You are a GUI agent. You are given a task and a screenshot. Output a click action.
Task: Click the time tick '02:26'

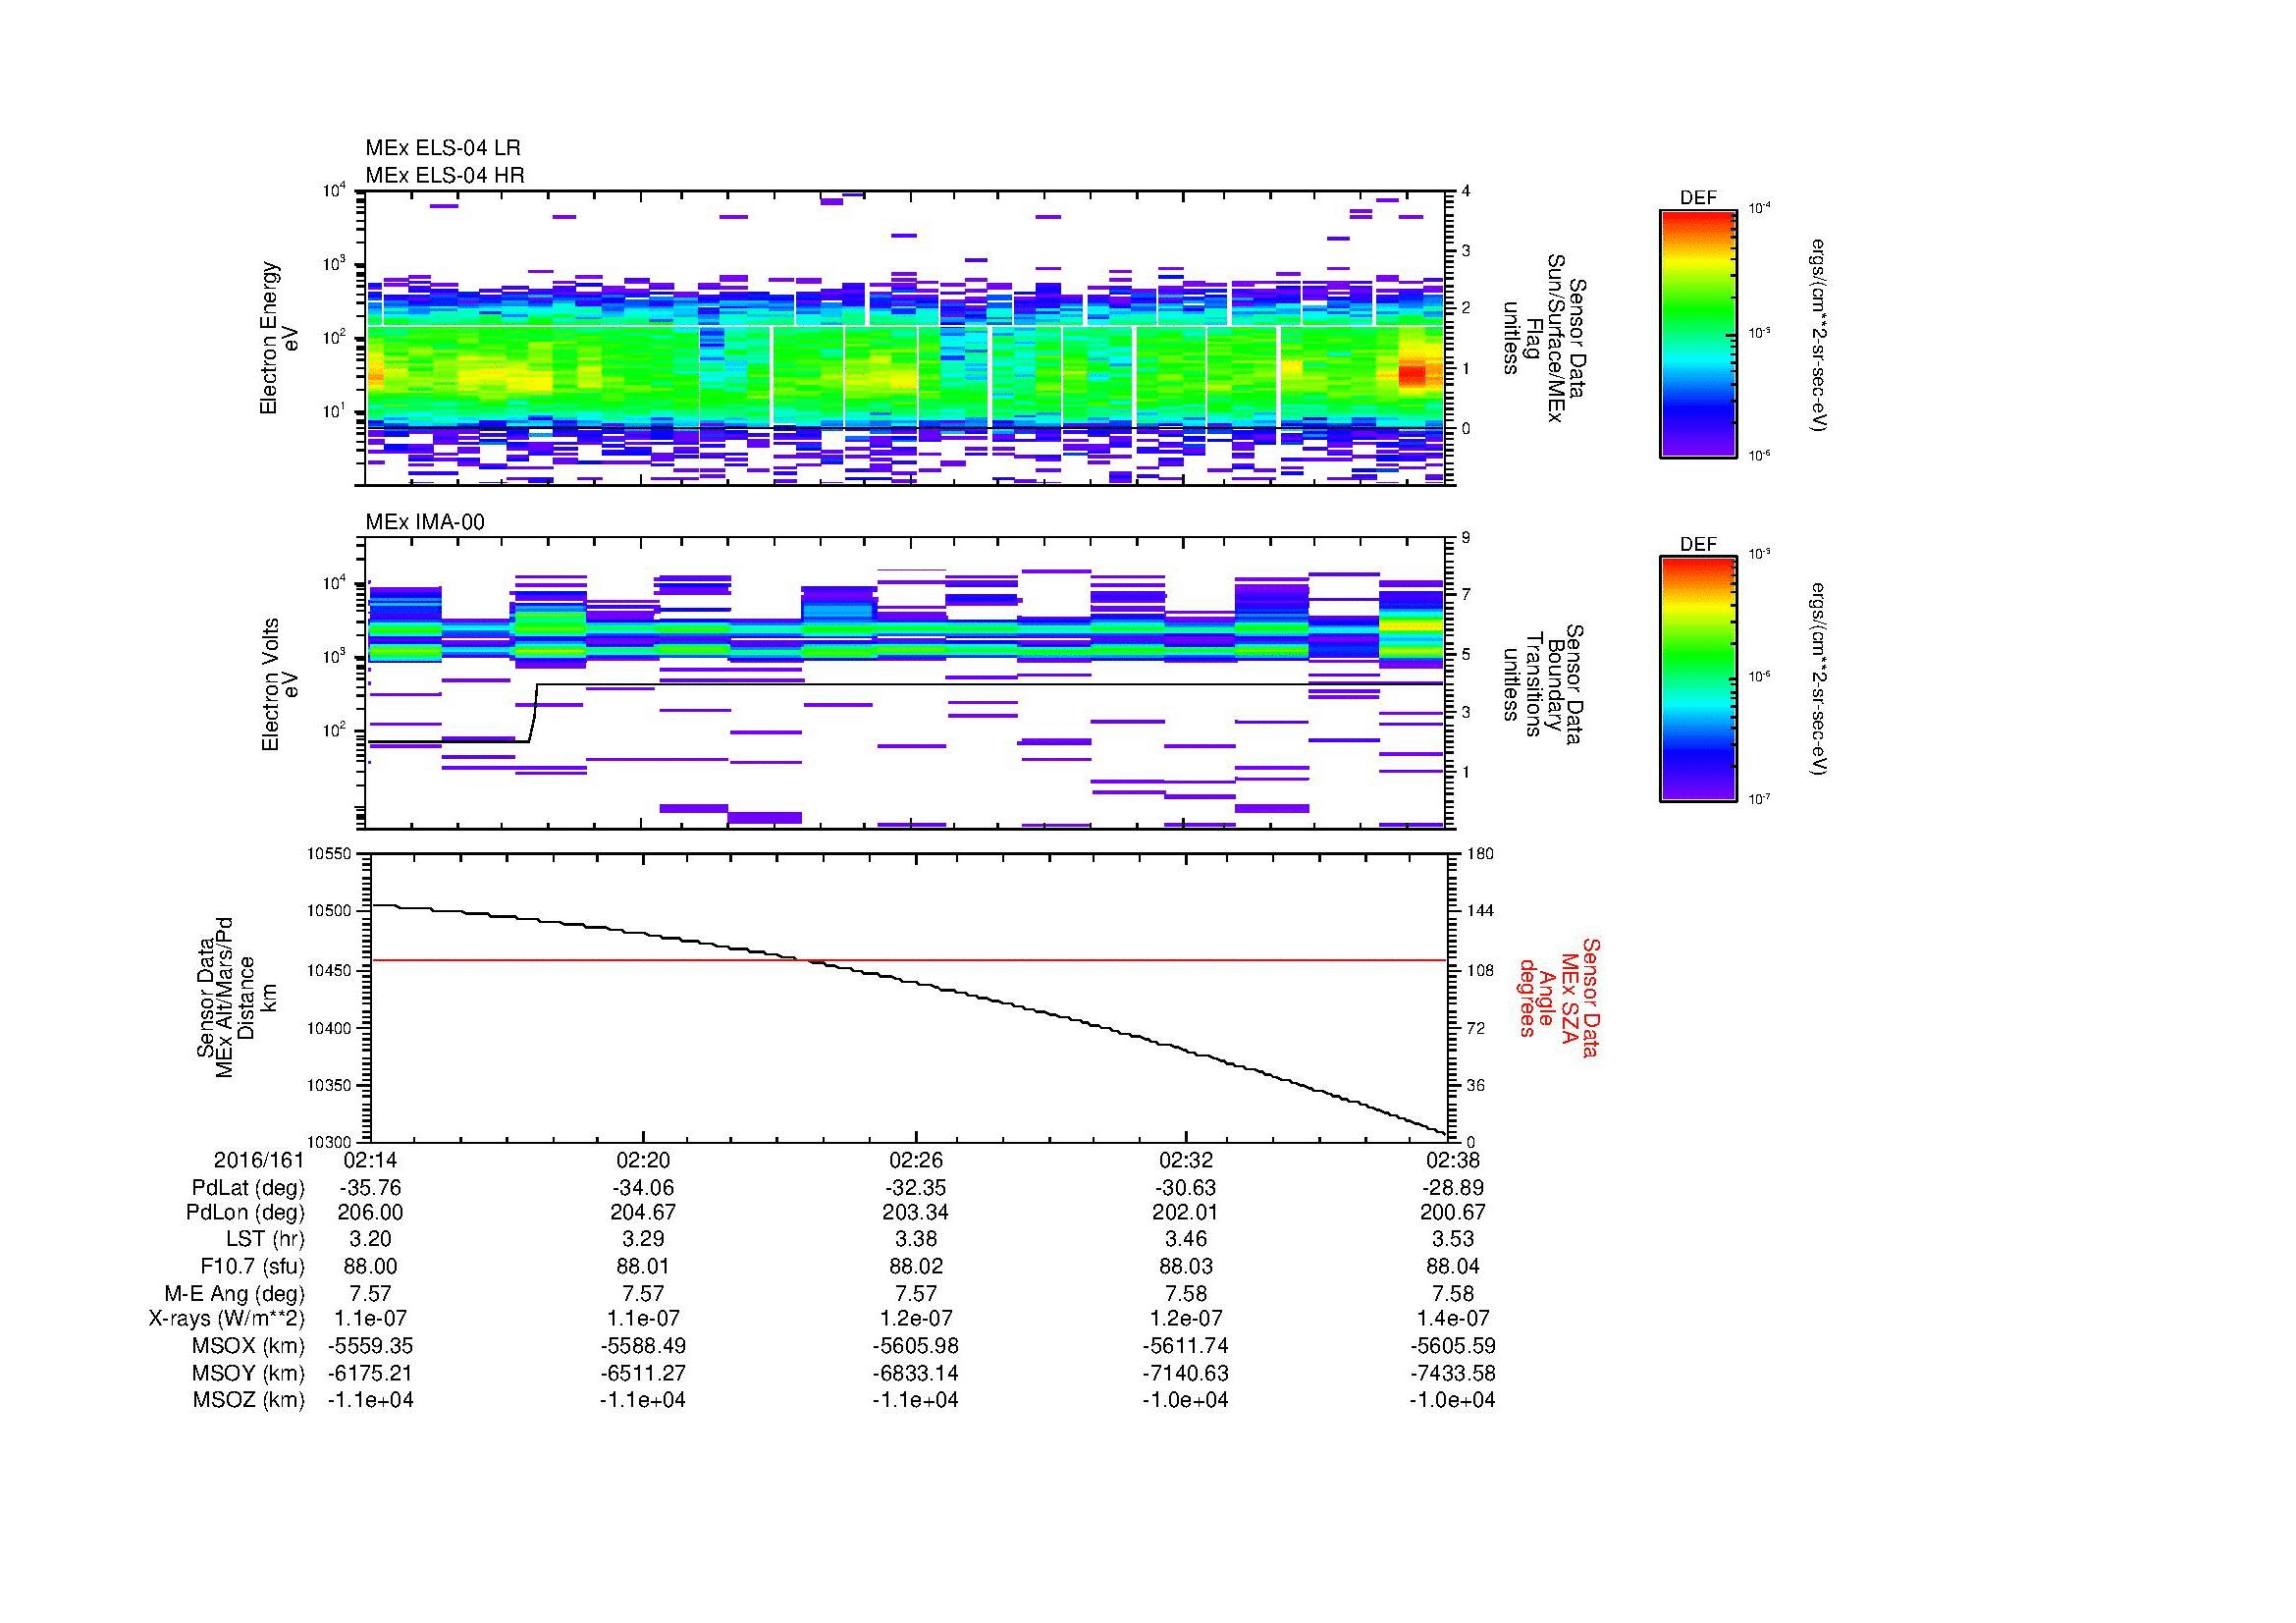[916, 1160]
